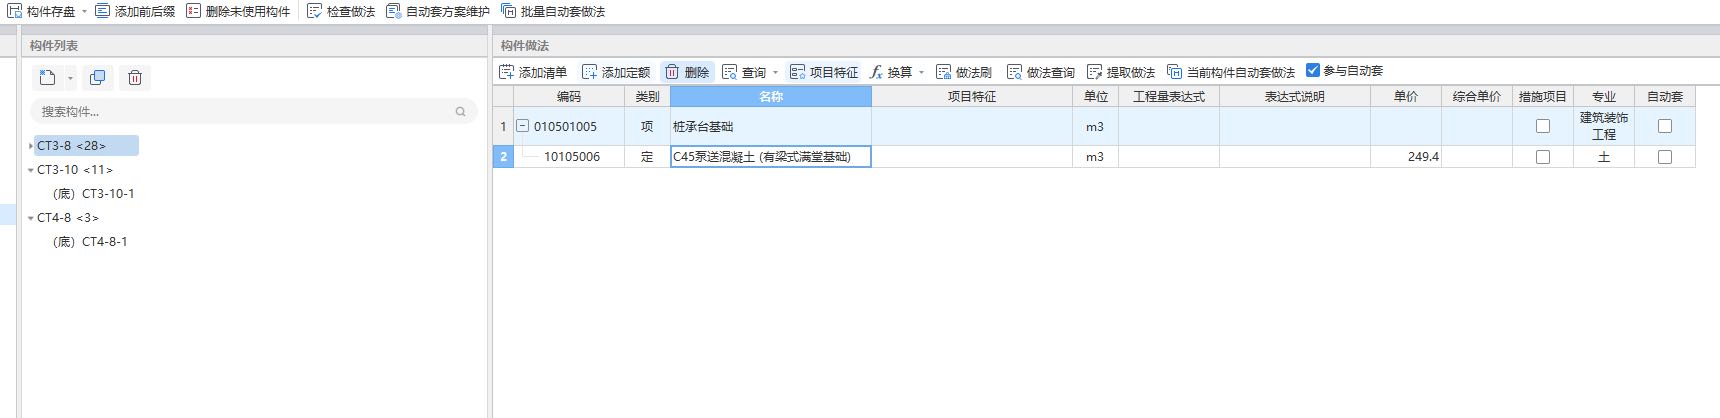Click the copy component icon
The height and width of the screenshot is (418, 1720).
(x=97, y=77)
